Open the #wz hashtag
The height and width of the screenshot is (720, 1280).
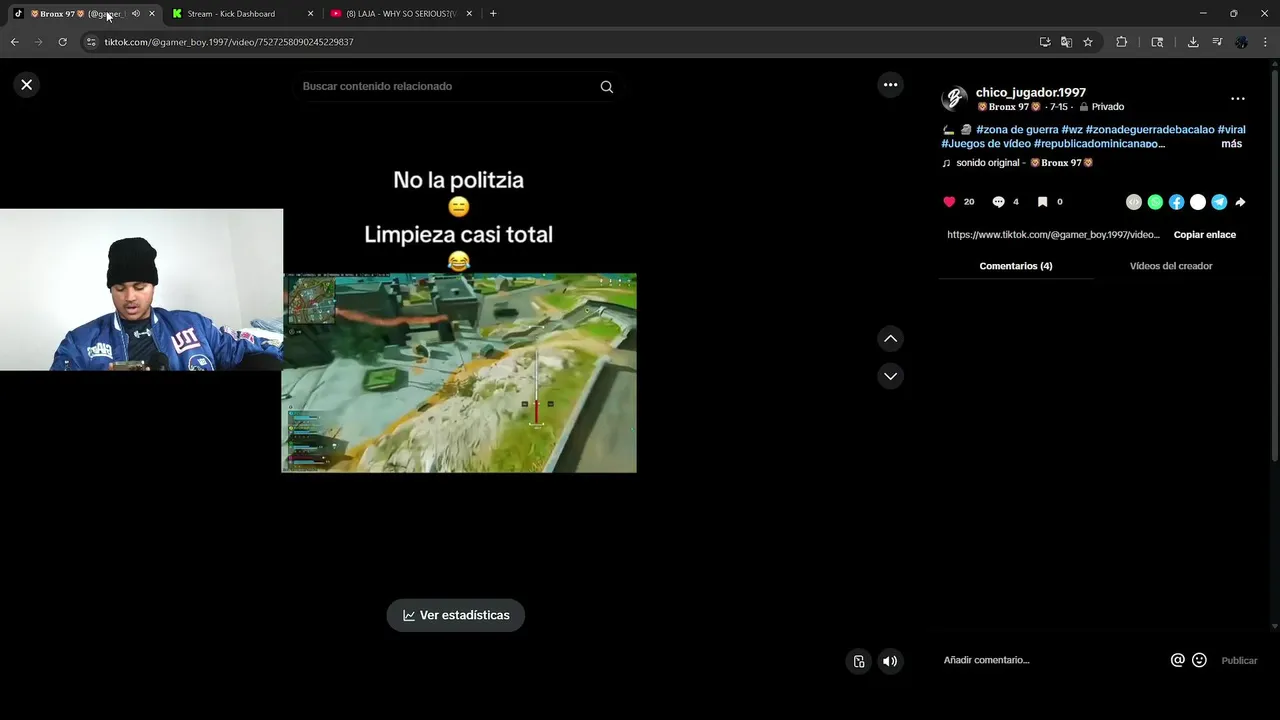coord(1072,130)
